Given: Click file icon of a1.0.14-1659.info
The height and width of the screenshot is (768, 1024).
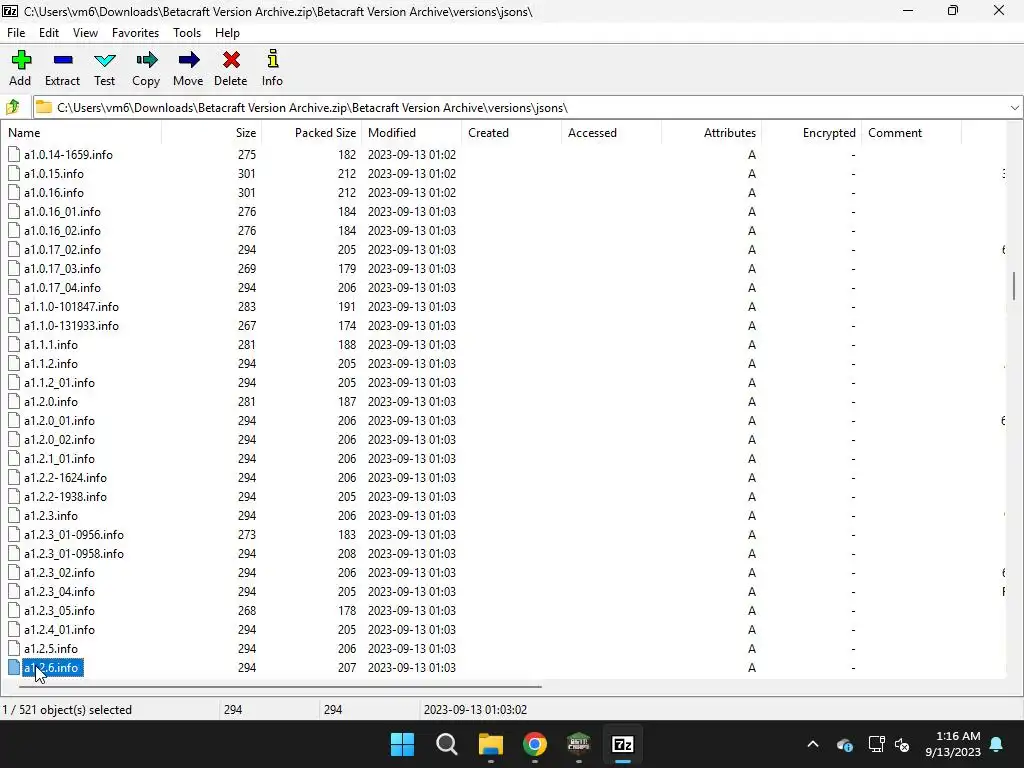Looking at the screenshot, I should pyautogui.click(x=14, y=155).
